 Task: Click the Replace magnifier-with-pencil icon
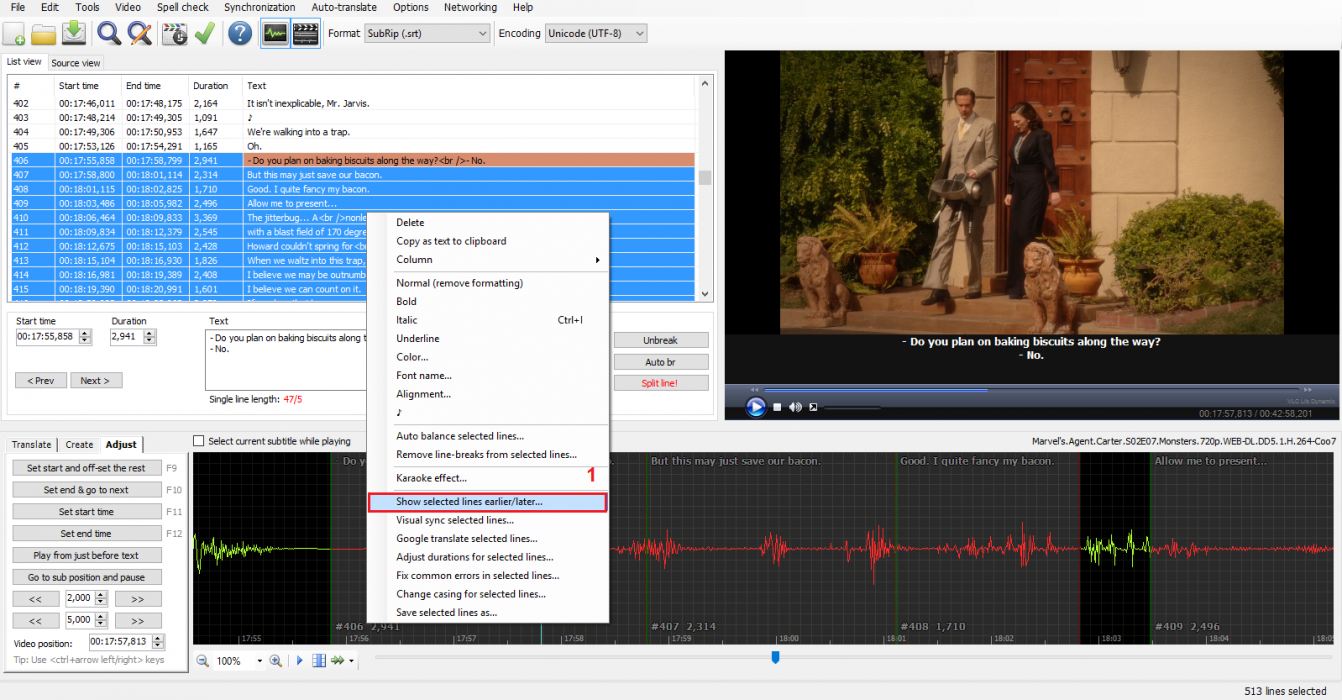tap(140, 34)
